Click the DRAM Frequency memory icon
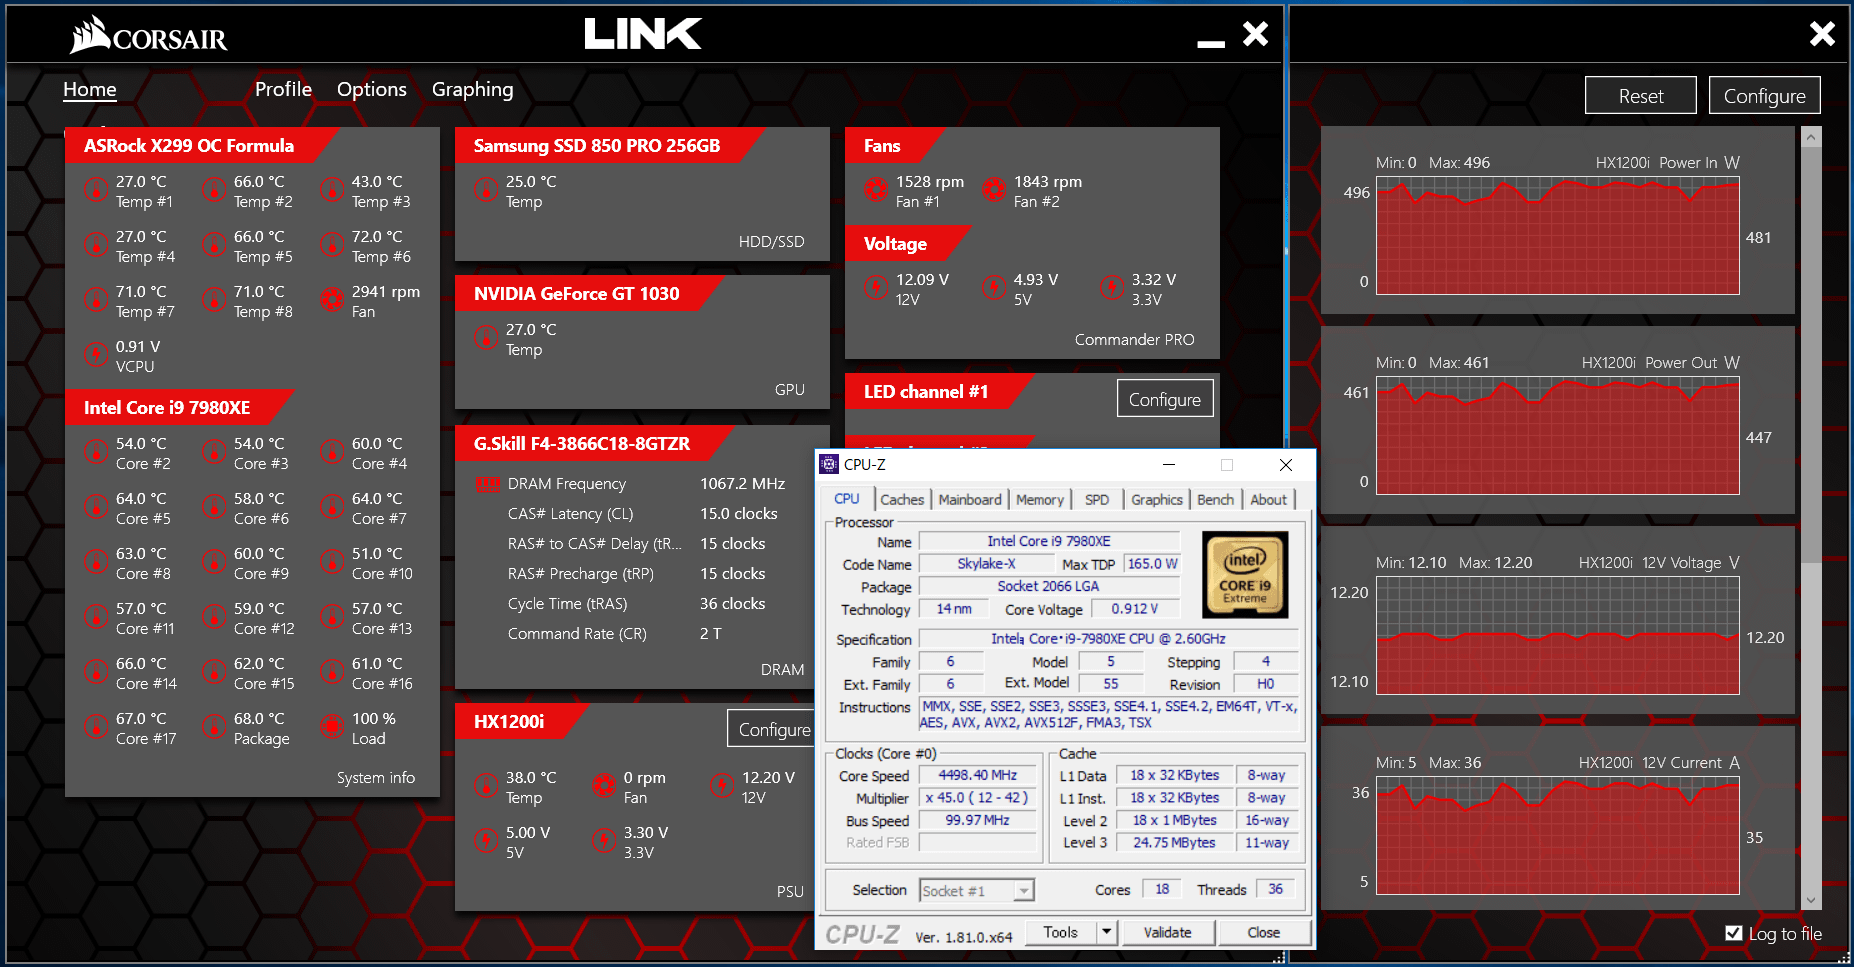This screenshot has width=1854, height=967. 487,484
